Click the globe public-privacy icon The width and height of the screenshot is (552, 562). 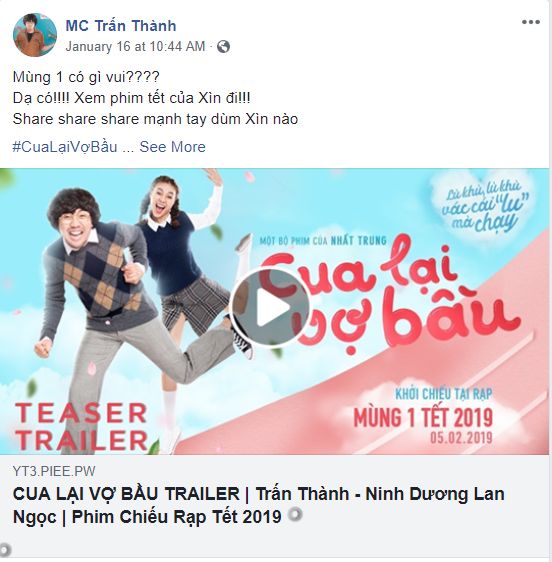pos(223,47)
